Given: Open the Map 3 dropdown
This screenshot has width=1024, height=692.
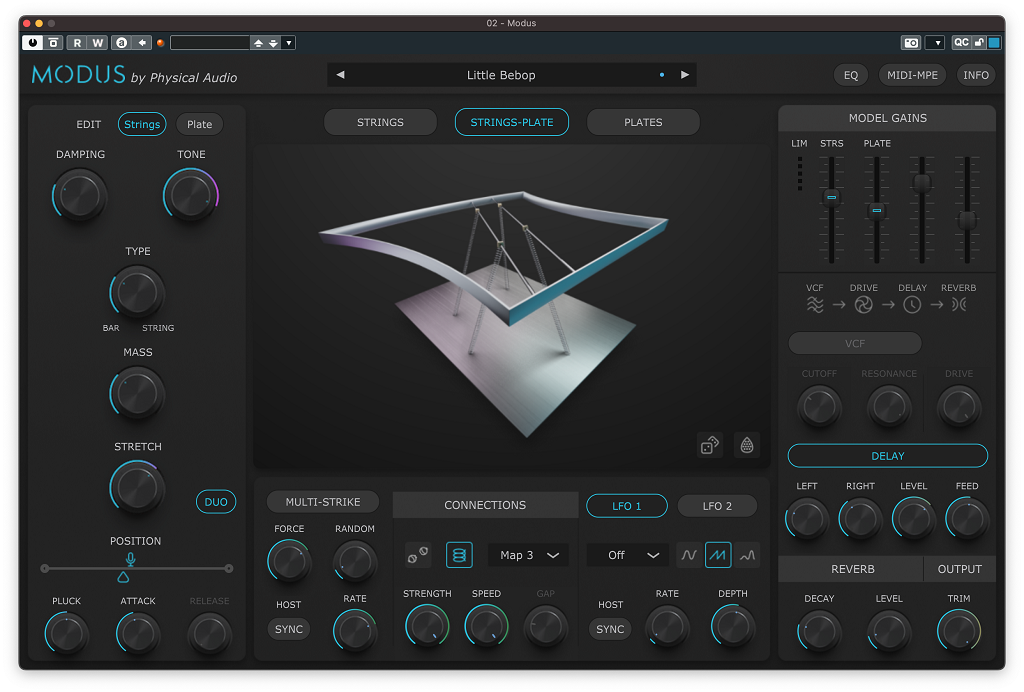Looking at the screenshot, I should (529, 555).
